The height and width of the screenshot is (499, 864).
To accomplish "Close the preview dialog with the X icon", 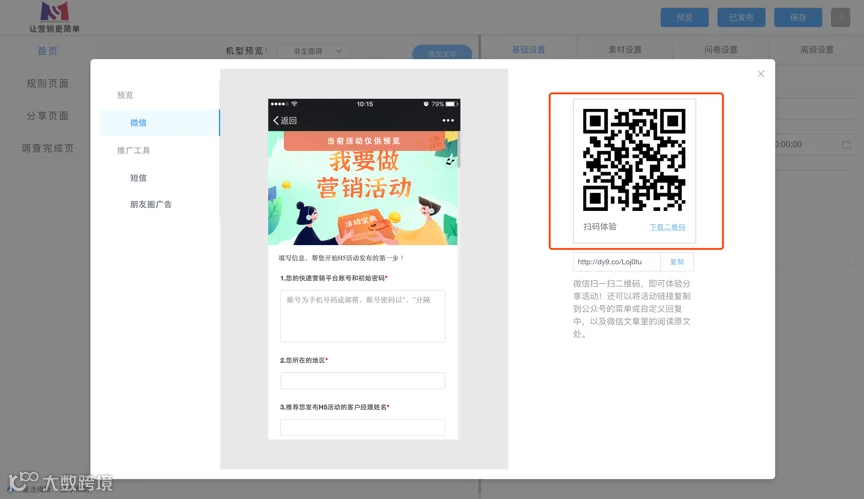I will coord(760,74).
